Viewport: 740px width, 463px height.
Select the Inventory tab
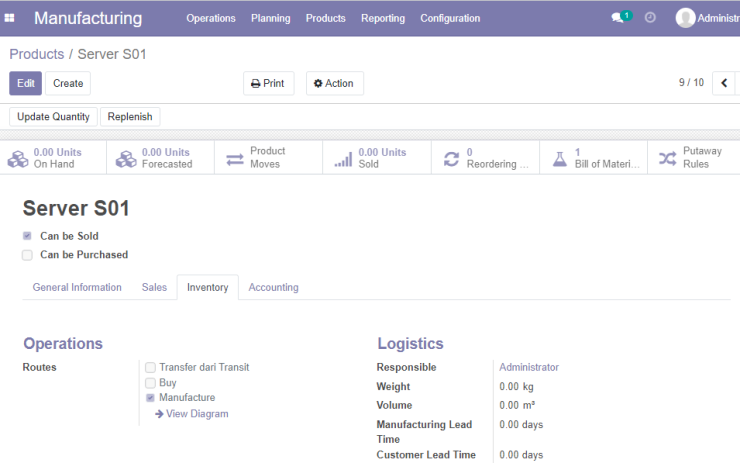coord(208,287)
